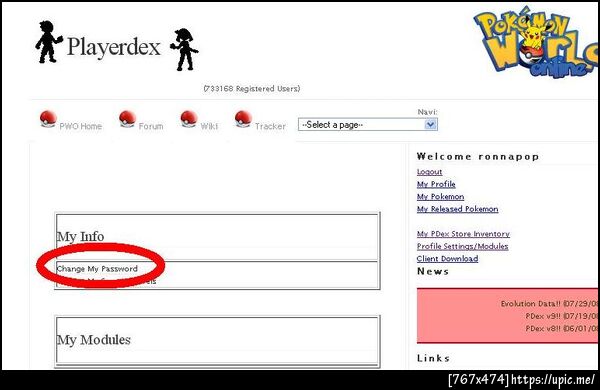Click the Evolution Data news entry

tap(549, 304)
